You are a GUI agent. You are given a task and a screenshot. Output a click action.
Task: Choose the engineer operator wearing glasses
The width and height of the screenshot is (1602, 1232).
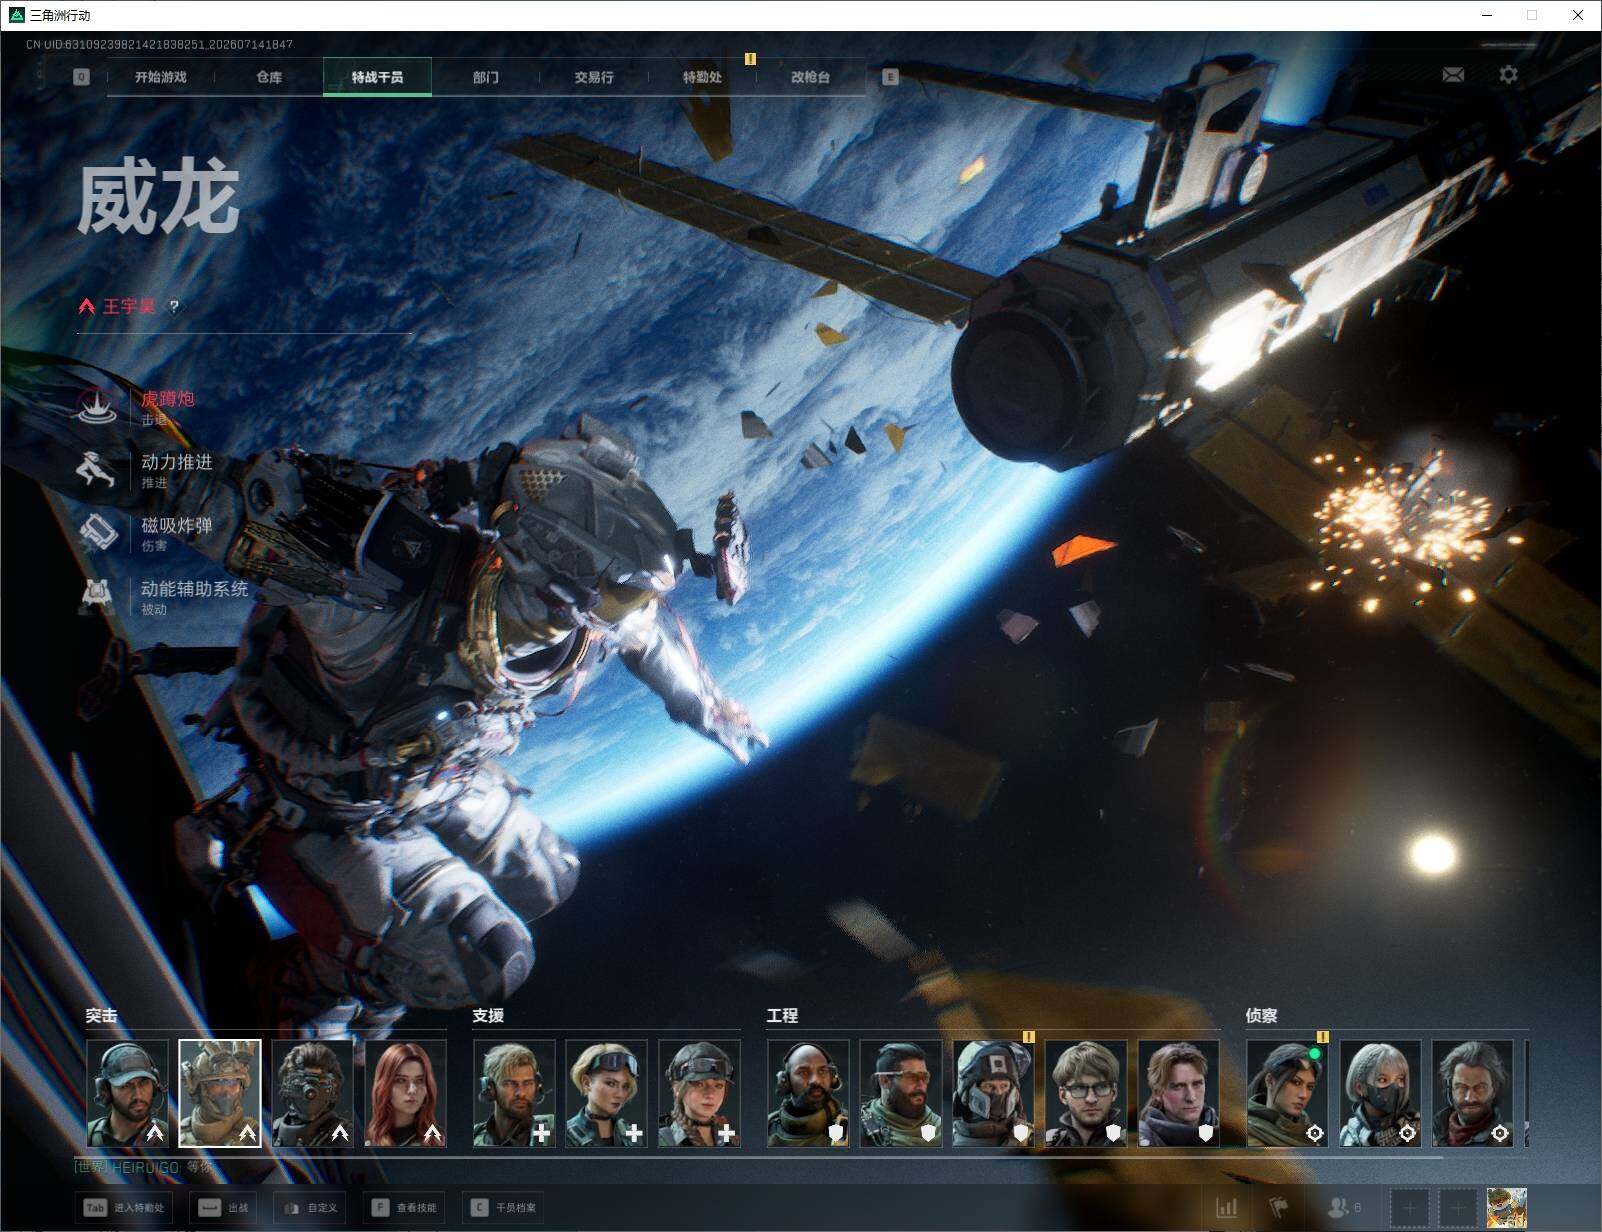coord(1086,1093)
